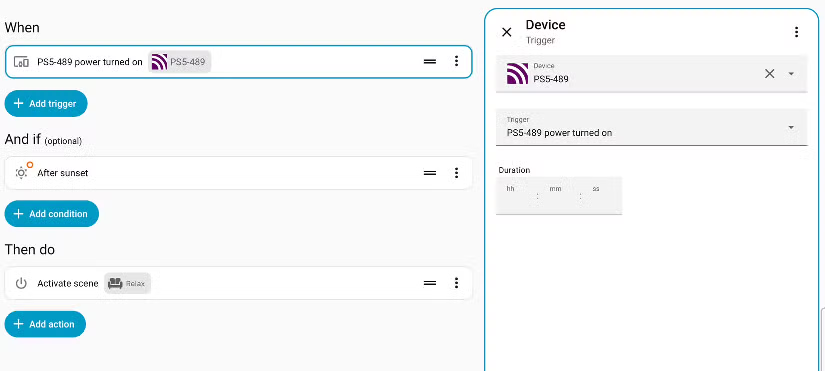This screenshot has height=374, width=831.
Task: Open the Device panel three-dot overflow menu
Action: click(796, 32)
